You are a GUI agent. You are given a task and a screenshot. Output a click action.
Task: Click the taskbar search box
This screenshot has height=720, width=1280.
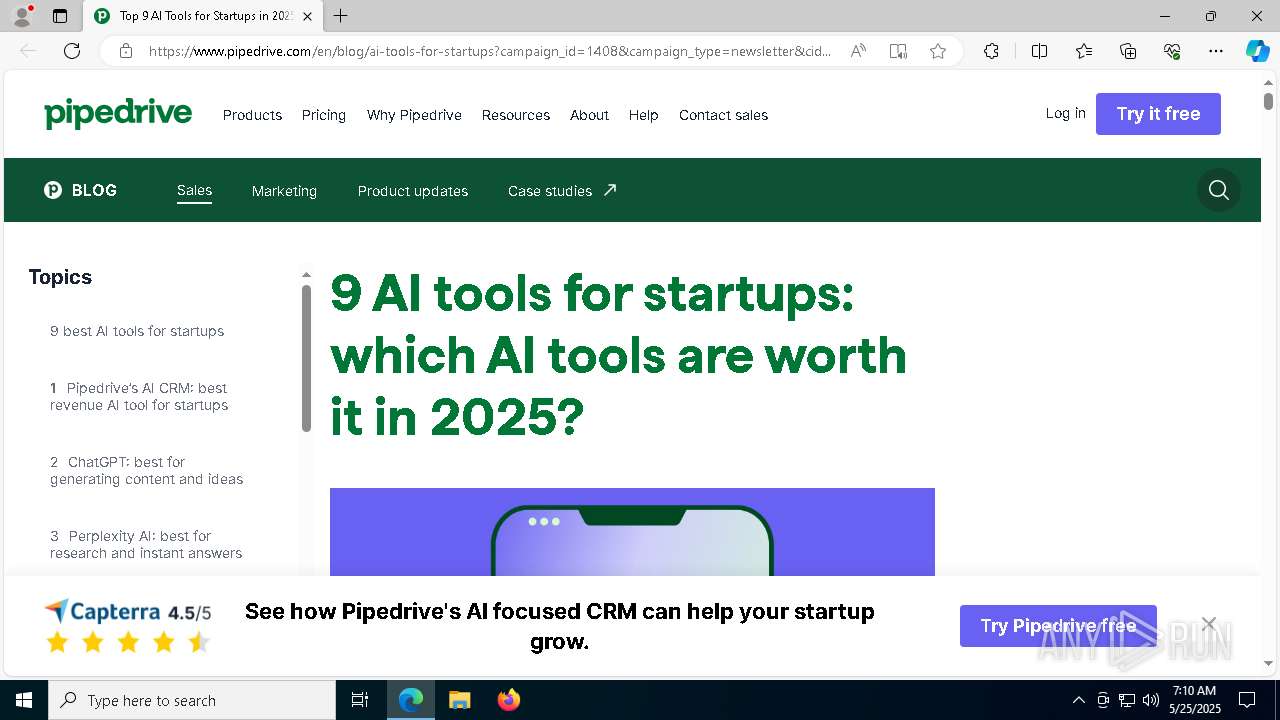(x=192, y=700)
